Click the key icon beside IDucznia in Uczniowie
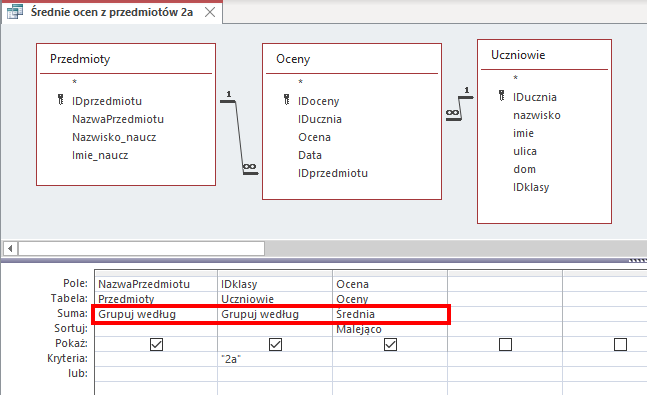Image resolution: width=647 pixels, height=395 pixels. point(501,96)
